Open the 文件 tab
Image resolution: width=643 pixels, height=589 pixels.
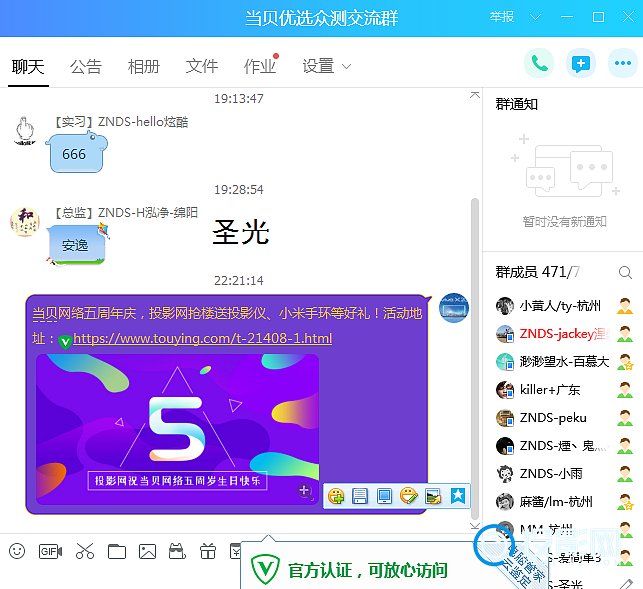point(202,66)
